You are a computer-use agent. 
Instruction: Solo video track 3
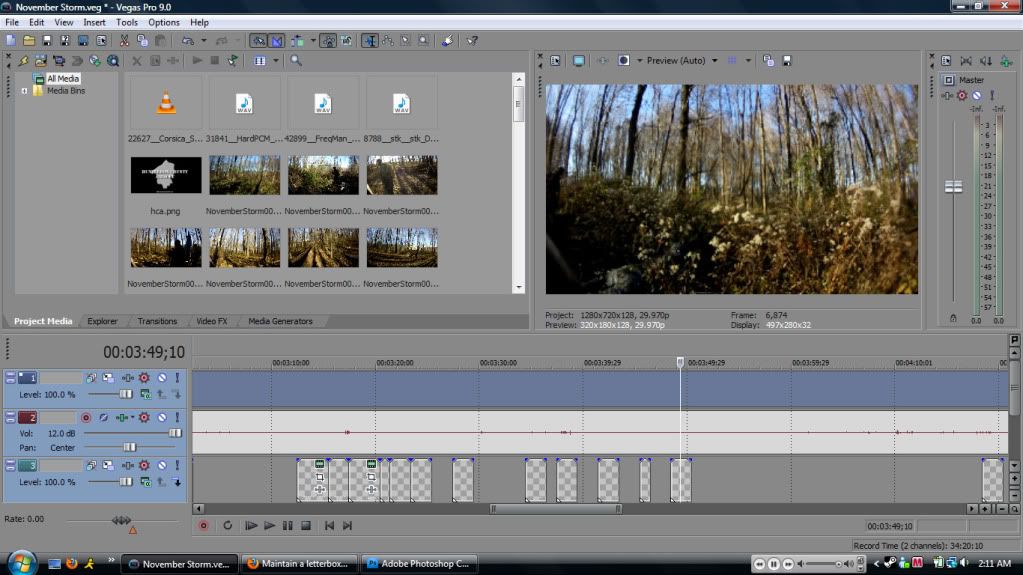(177, 466)
